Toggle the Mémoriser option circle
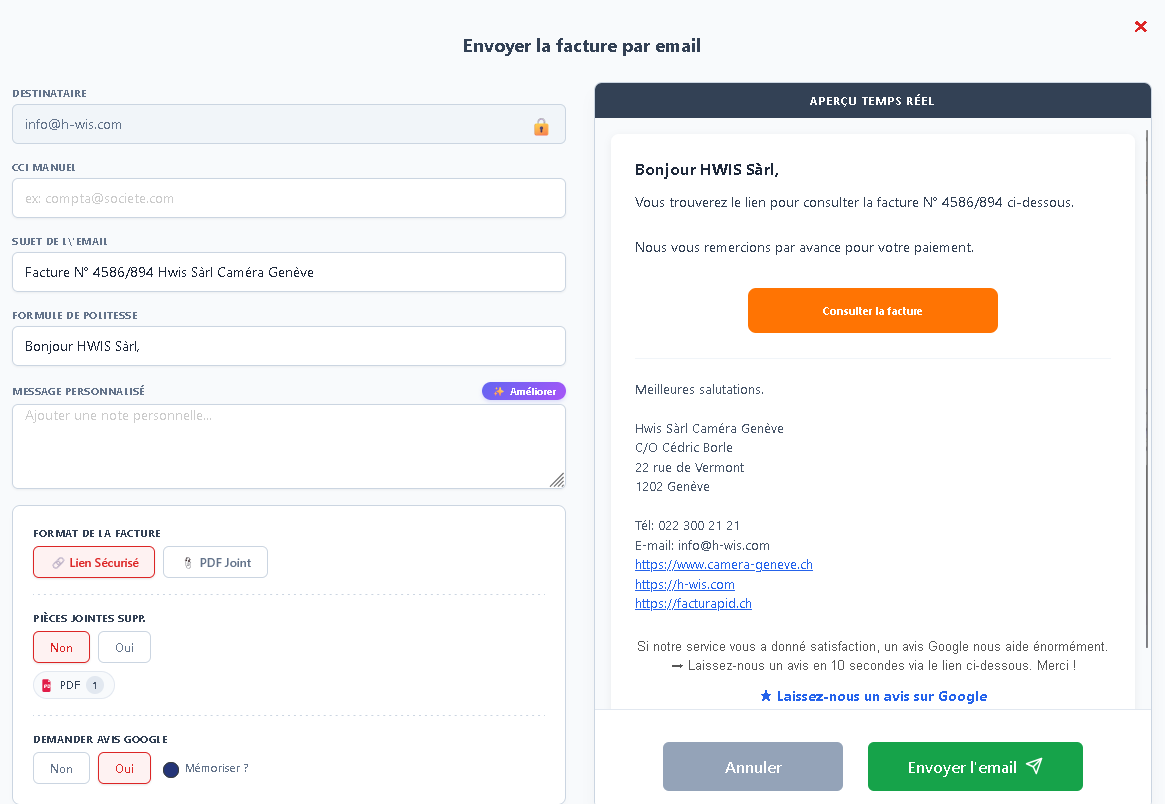 tap(171, 769)
